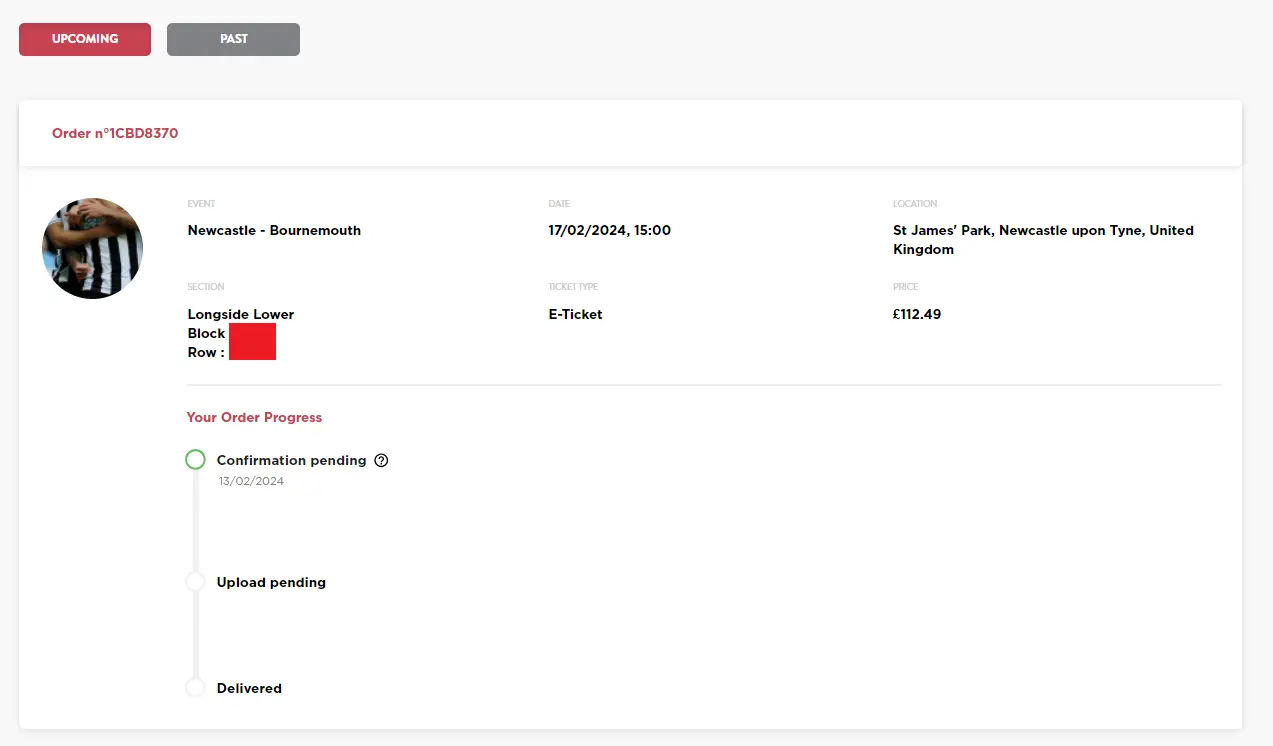Click the red redacted row block
This screenshot has height=746, width=1273.
(252, 341)
